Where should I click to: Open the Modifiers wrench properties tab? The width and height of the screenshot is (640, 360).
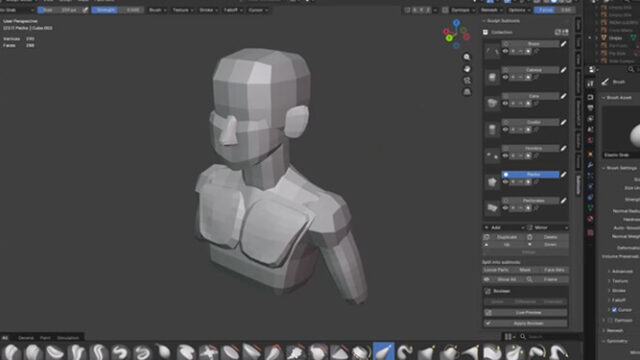click(590, 165)
